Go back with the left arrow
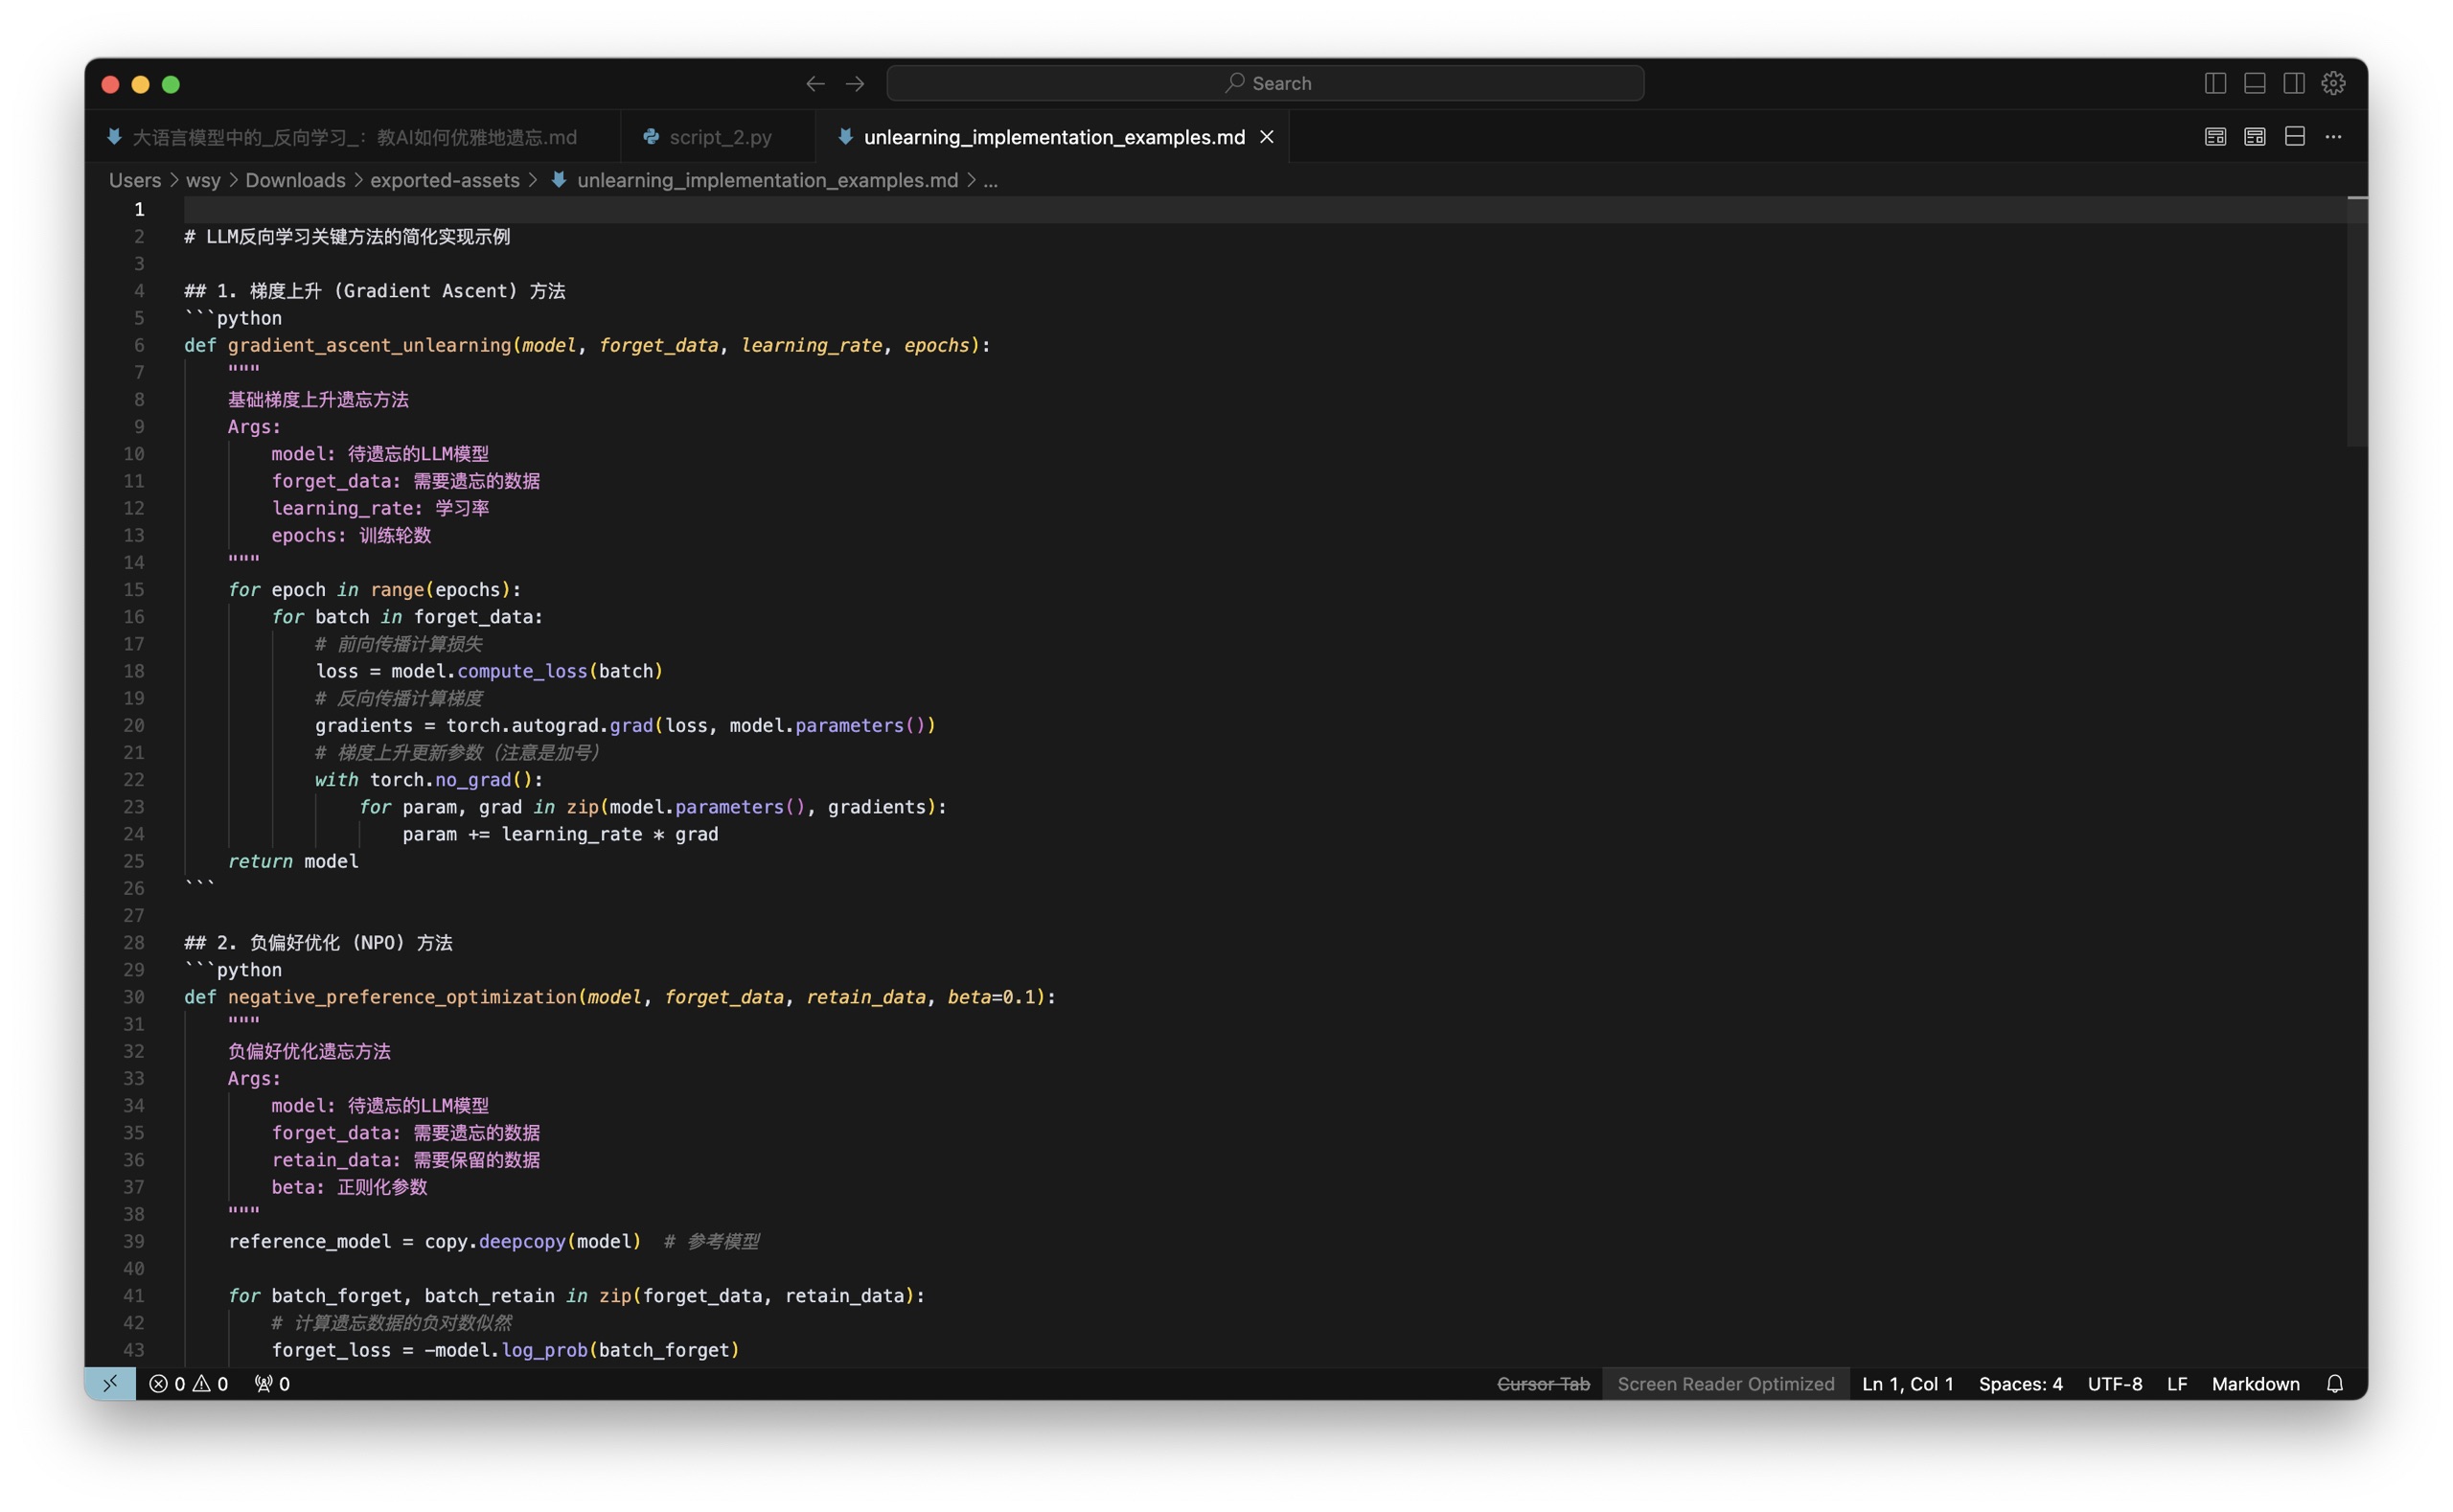2453x1512 pixels. (815, 83)
